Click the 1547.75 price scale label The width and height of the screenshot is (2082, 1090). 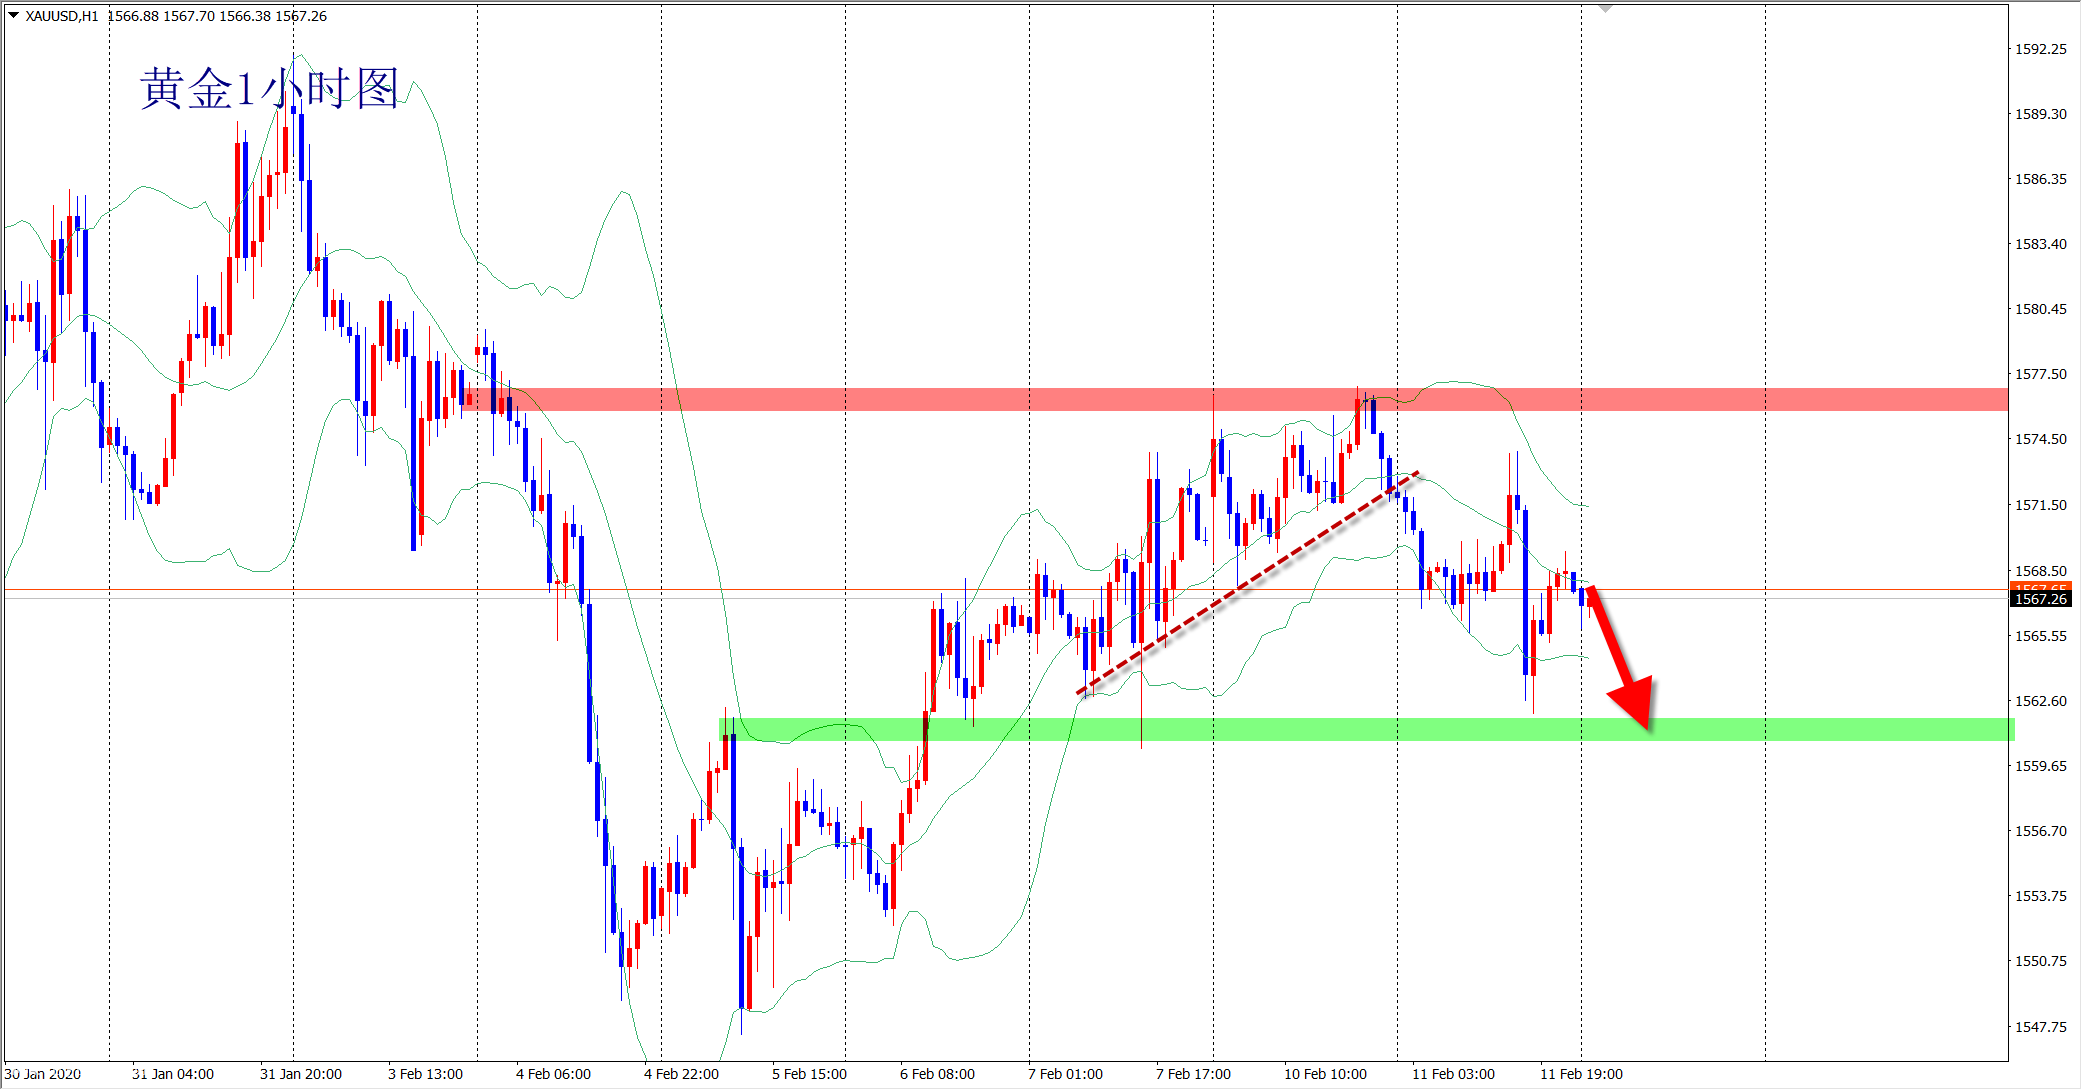(x=2040, y=1027)
